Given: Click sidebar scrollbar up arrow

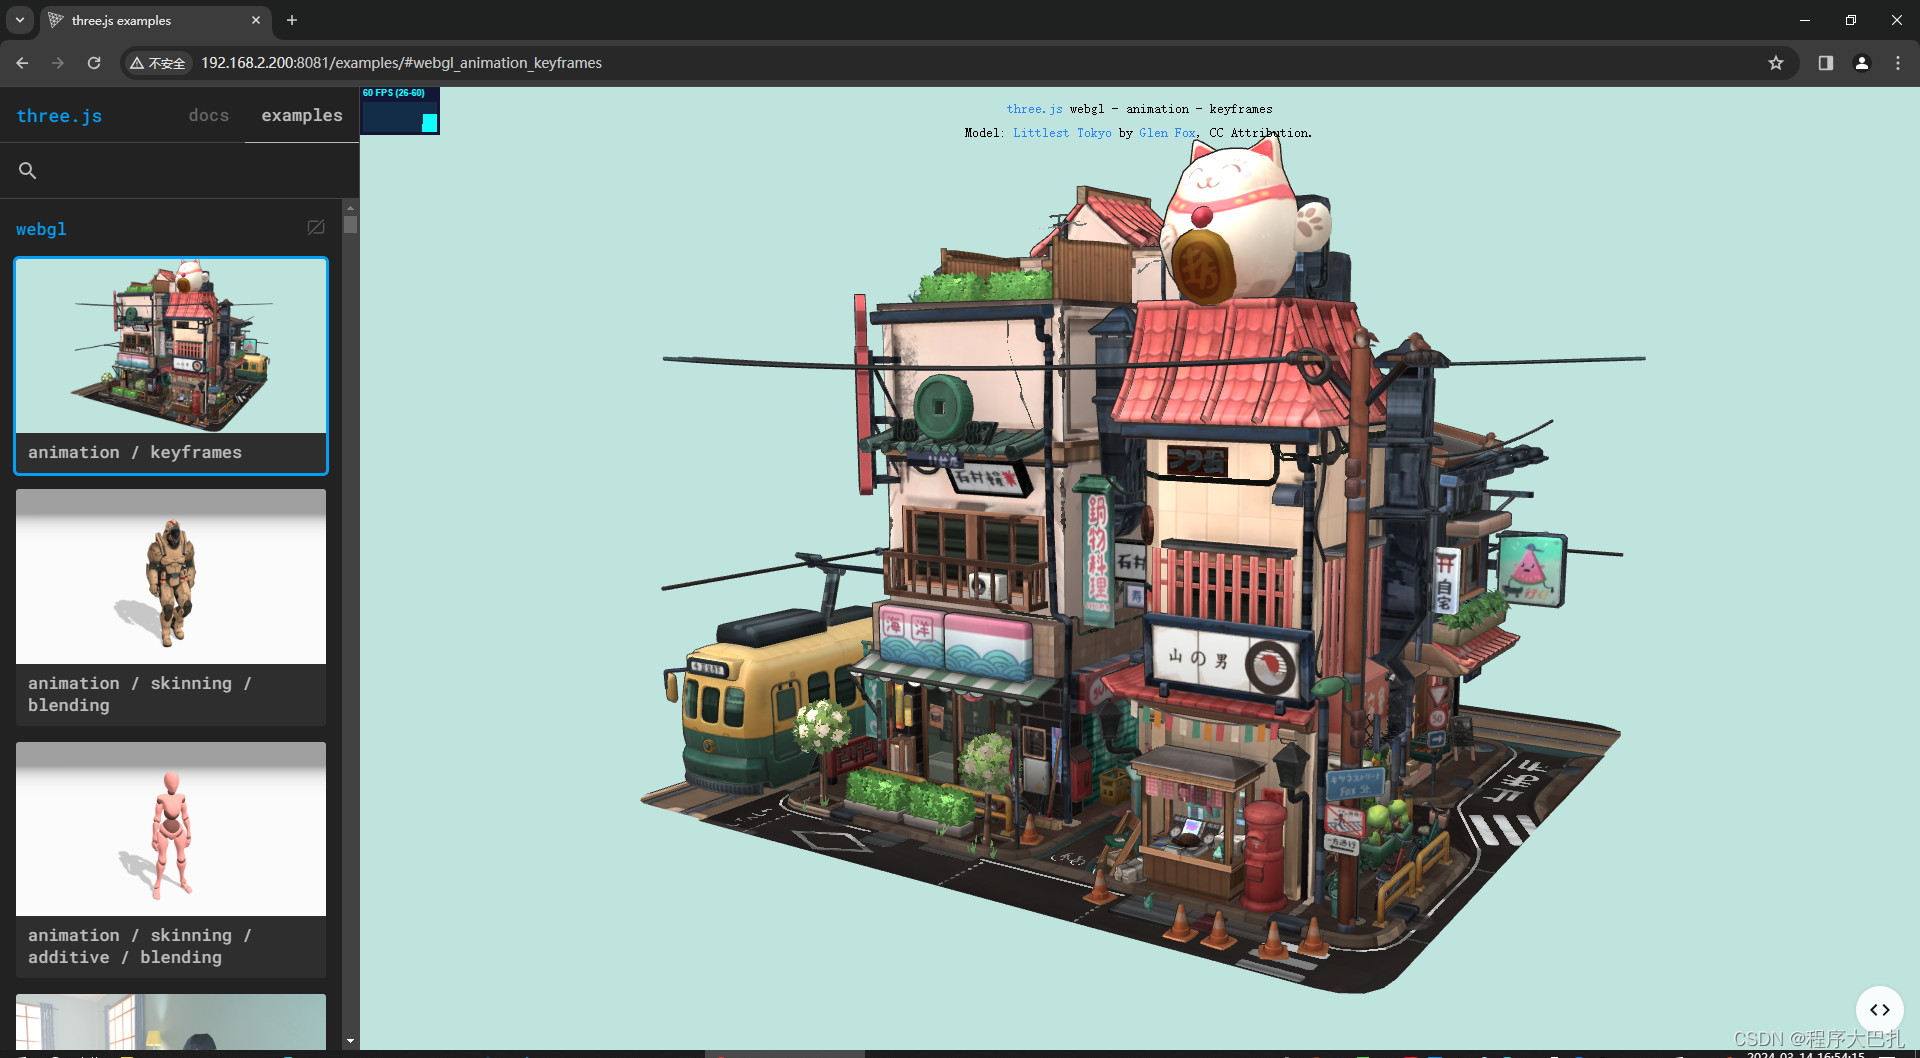Looking at the screenshot, I should 350,207.
